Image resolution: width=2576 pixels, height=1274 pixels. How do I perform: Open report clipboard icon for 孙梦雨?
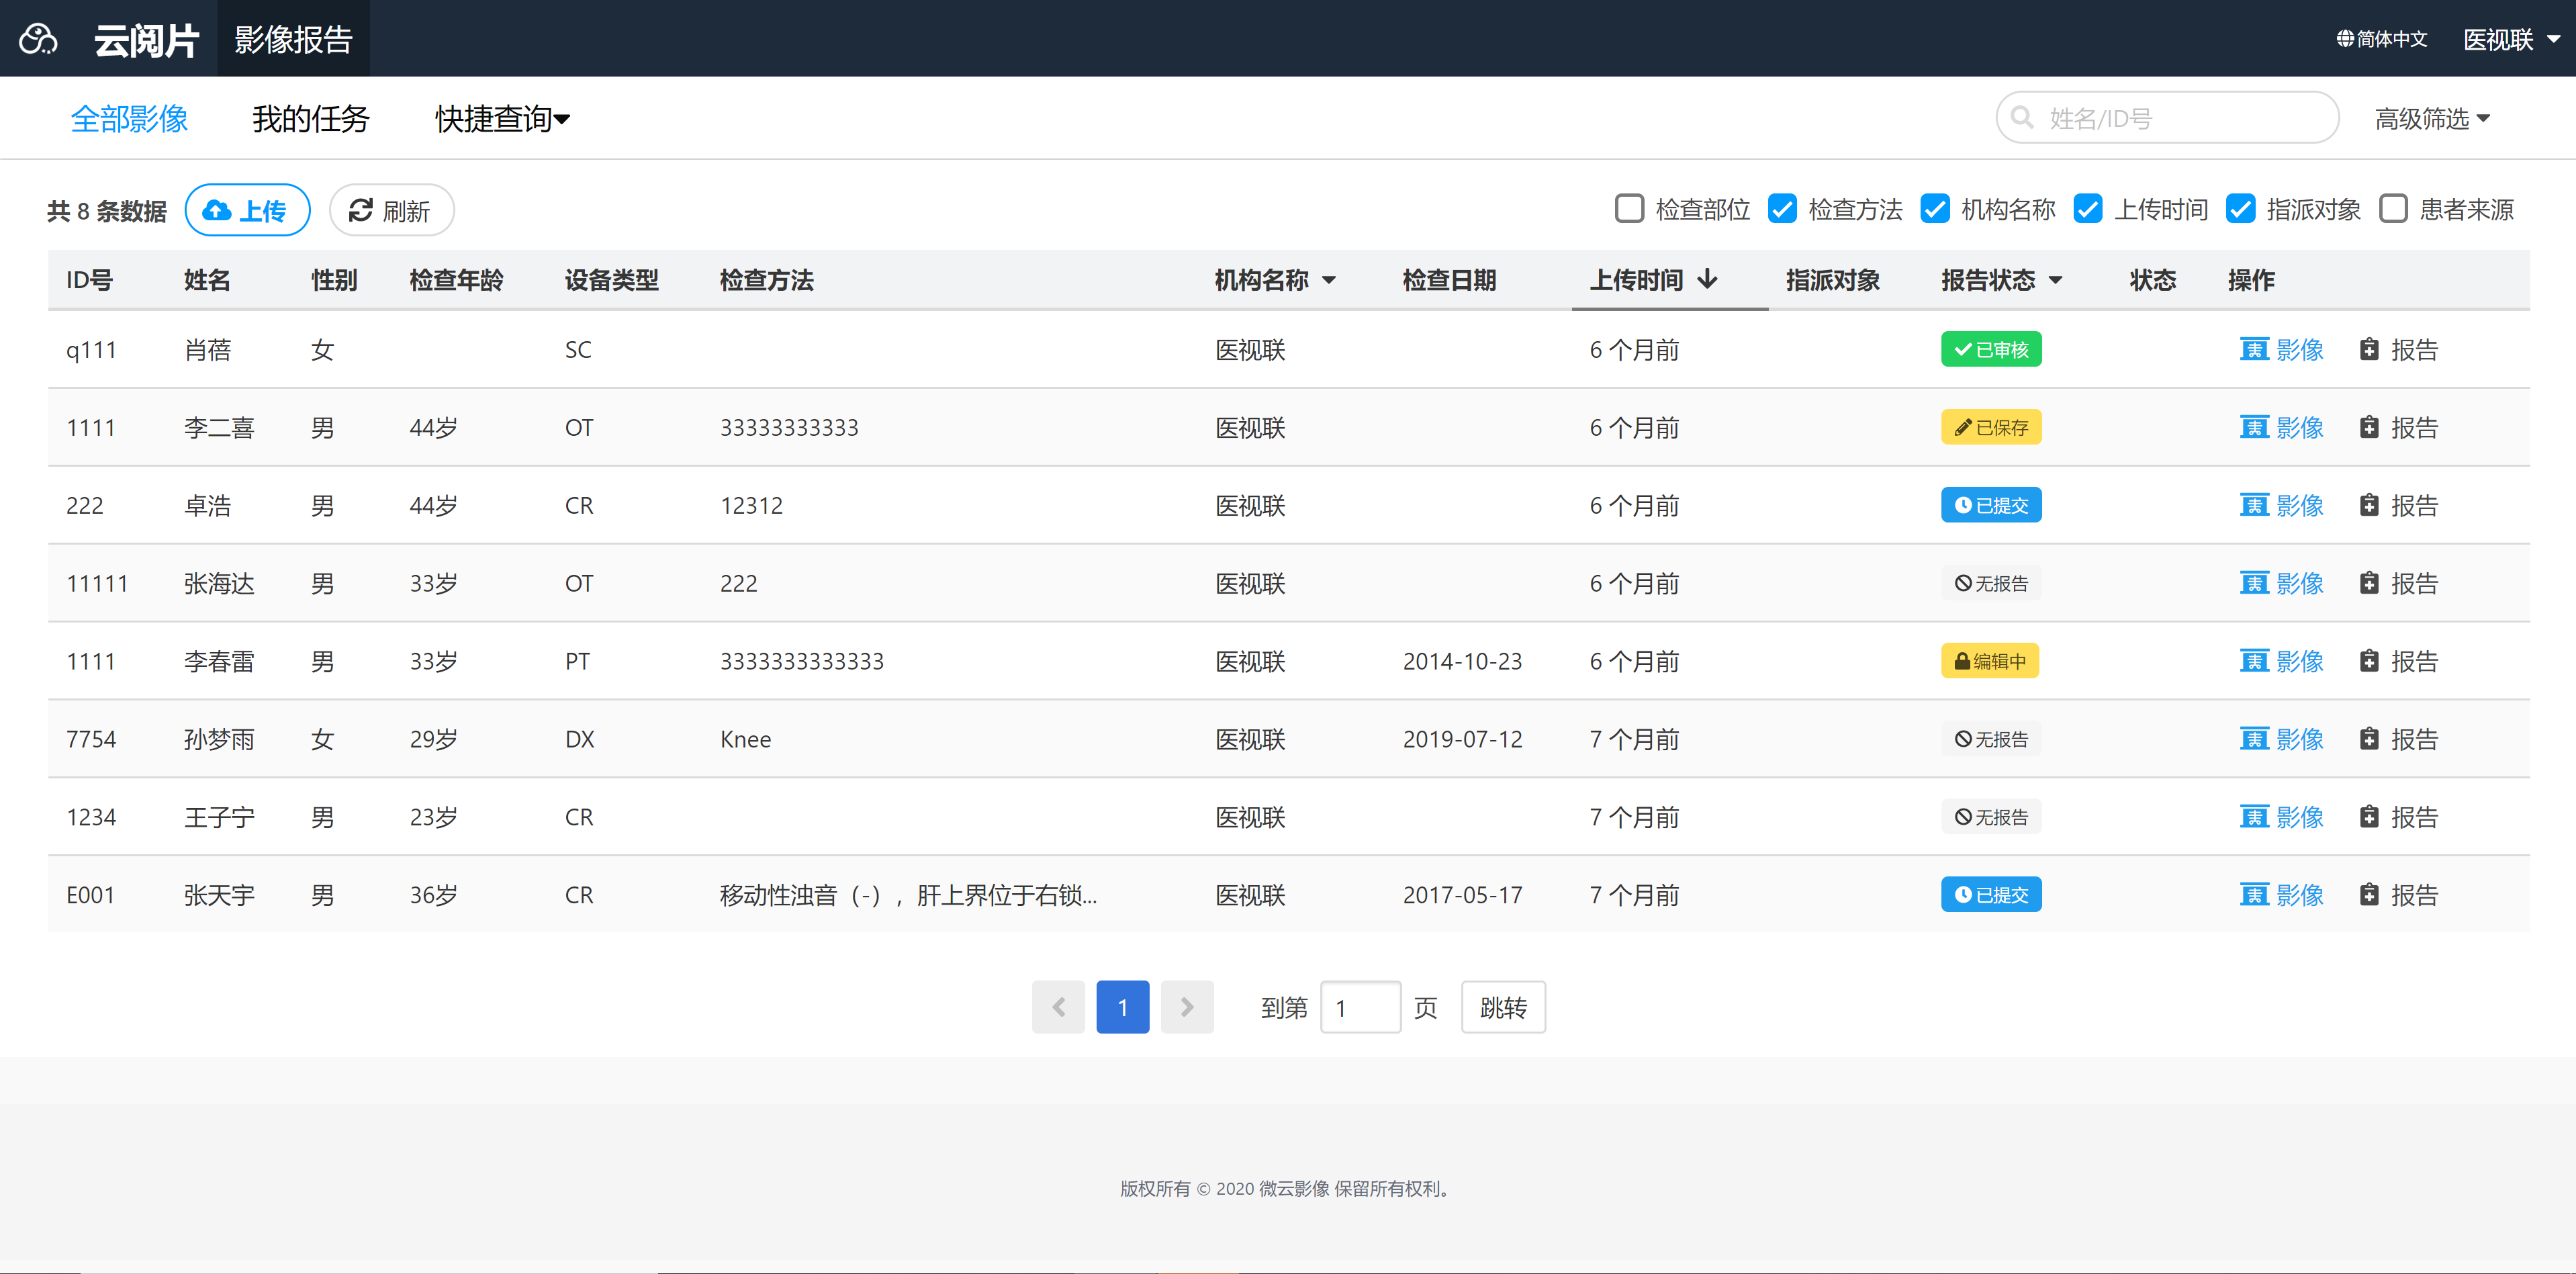2369,740
